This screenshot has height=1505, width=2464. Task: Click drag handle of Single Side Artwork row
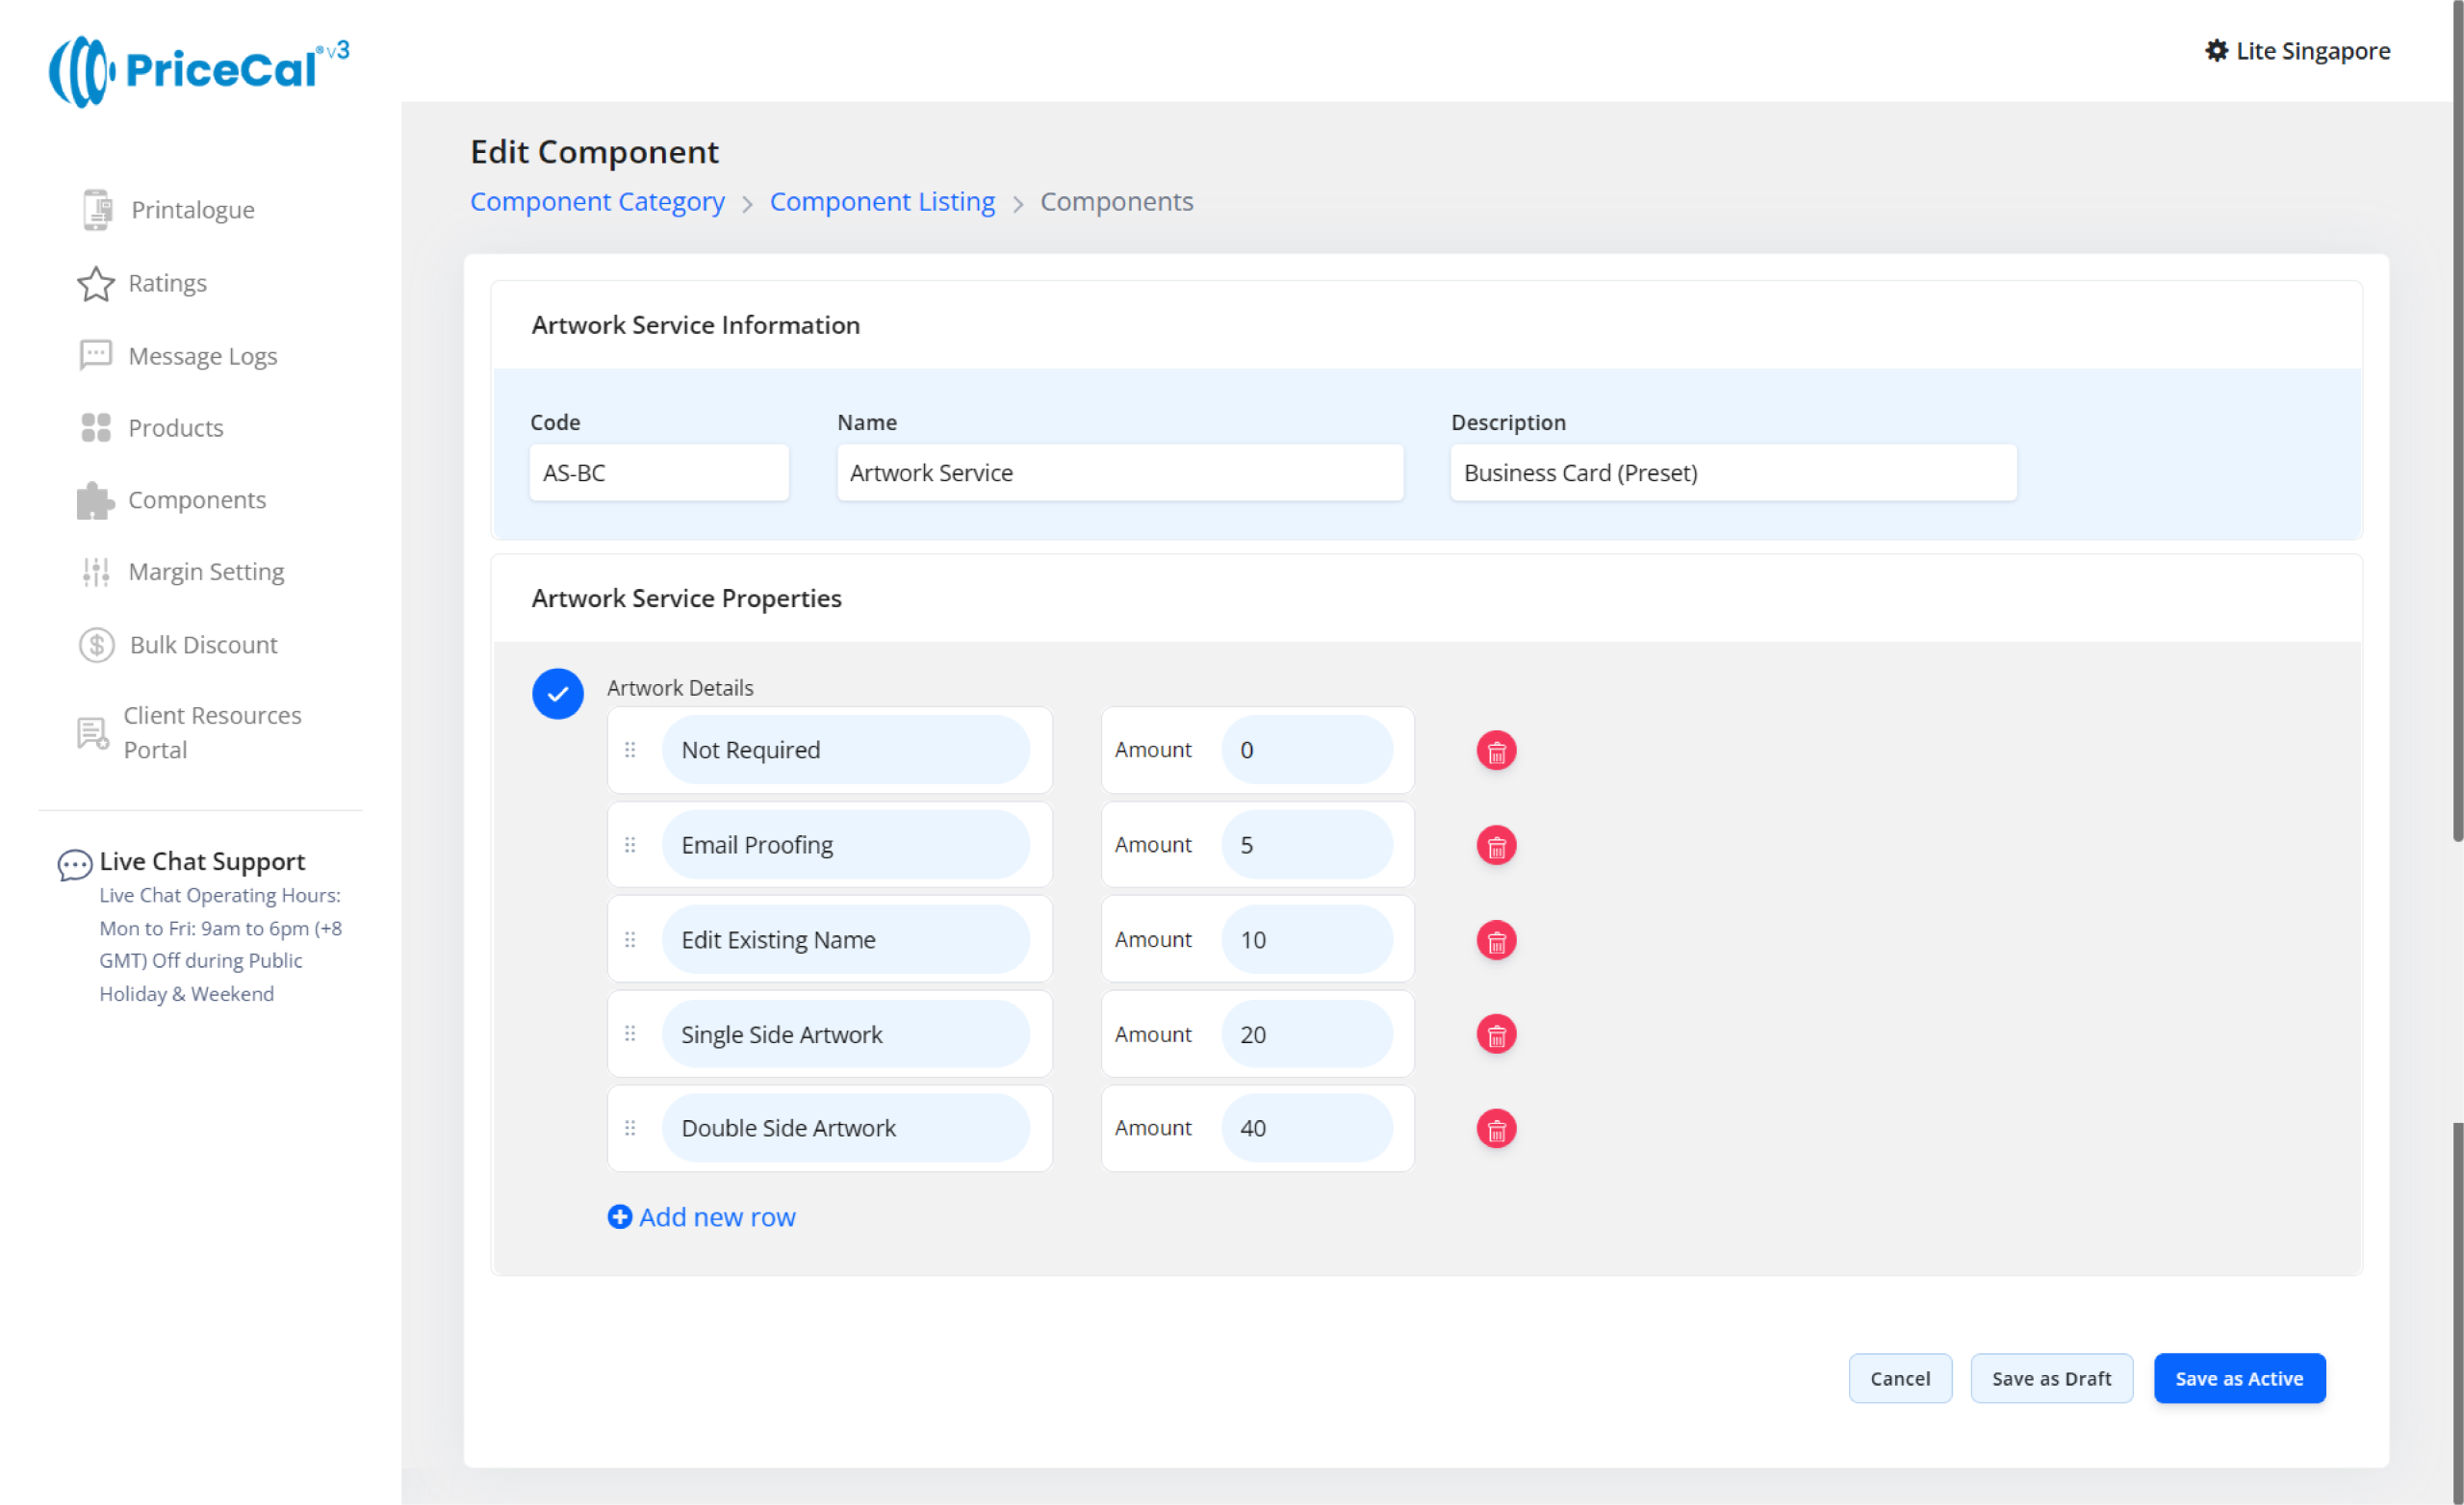coord(630,1034)
